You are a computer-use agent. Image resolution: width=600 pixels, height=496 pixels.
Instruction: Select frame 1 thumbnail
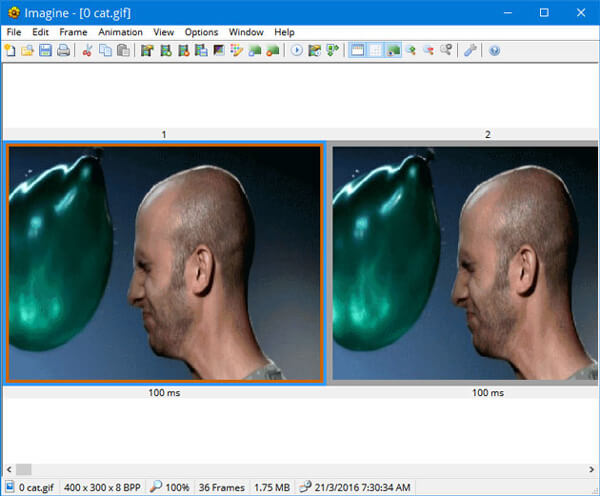164,263
